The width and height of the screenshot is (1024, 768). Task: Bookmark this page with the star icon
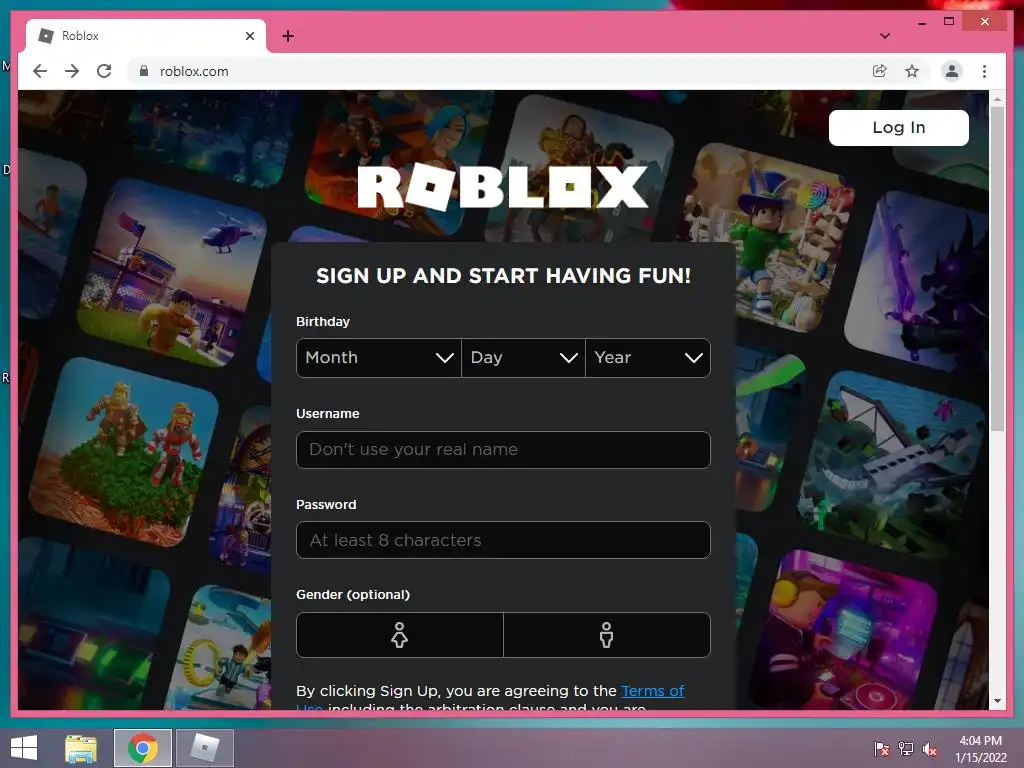point(912,71)
